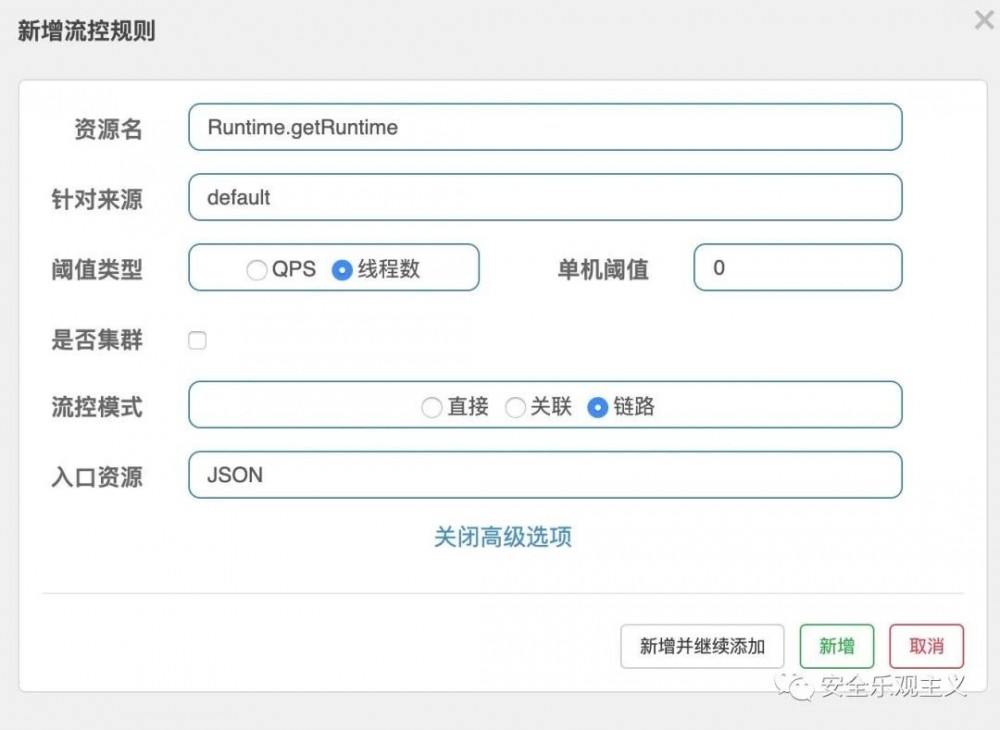
Task: Click the 单机阈值 number field
Action: (797, 268)
